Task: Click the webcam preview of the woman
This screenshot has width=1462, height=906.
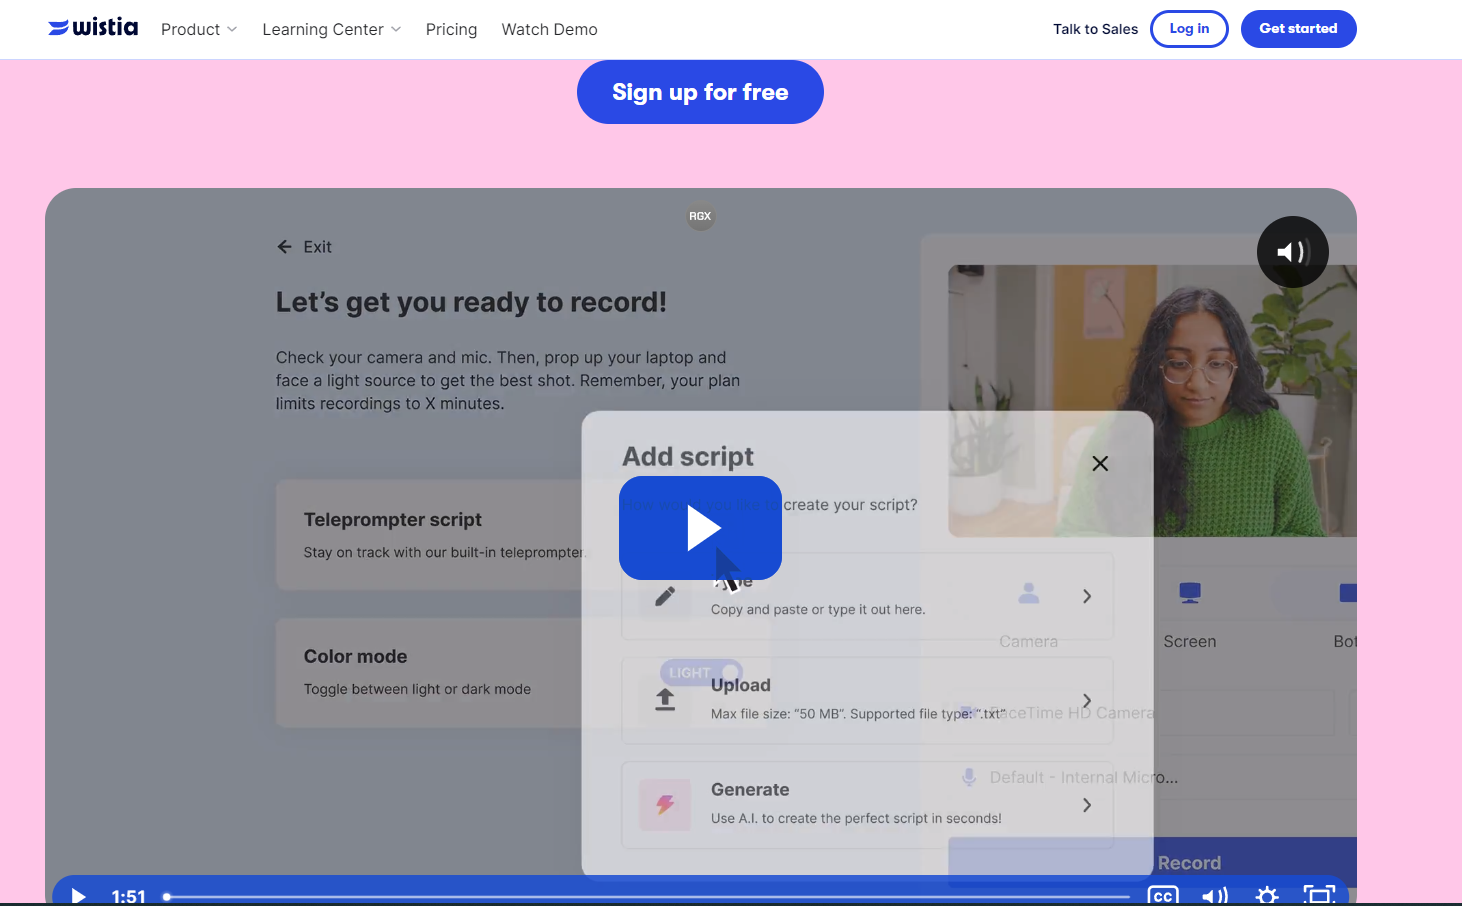Action: point(1152,400)
